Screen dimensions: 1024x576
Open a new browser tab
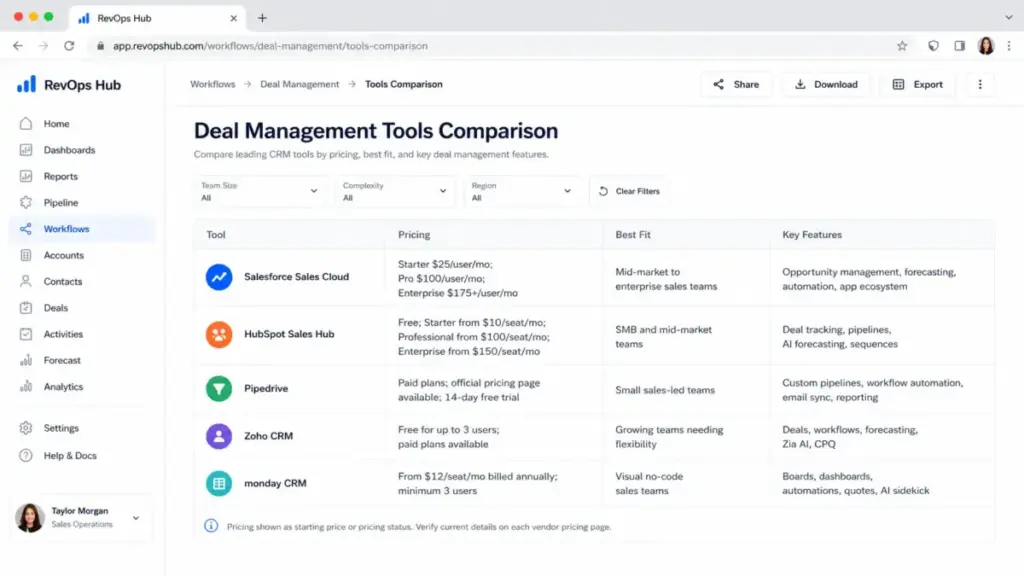point(263,18)
